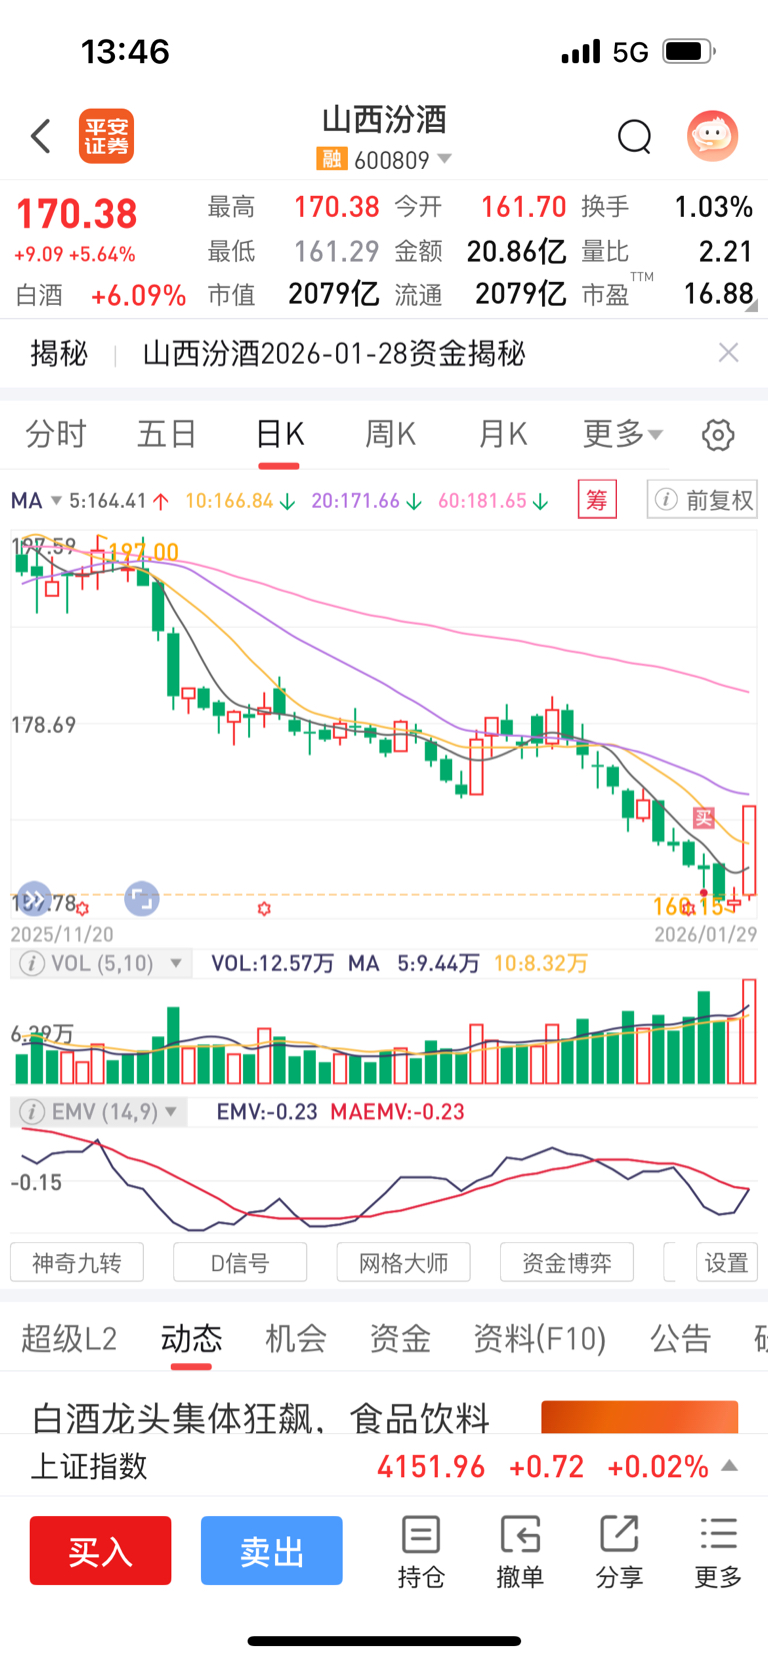Open the stock search magnifier
The height and width of the screenshot is (1663, 768).
coord(634,136)
